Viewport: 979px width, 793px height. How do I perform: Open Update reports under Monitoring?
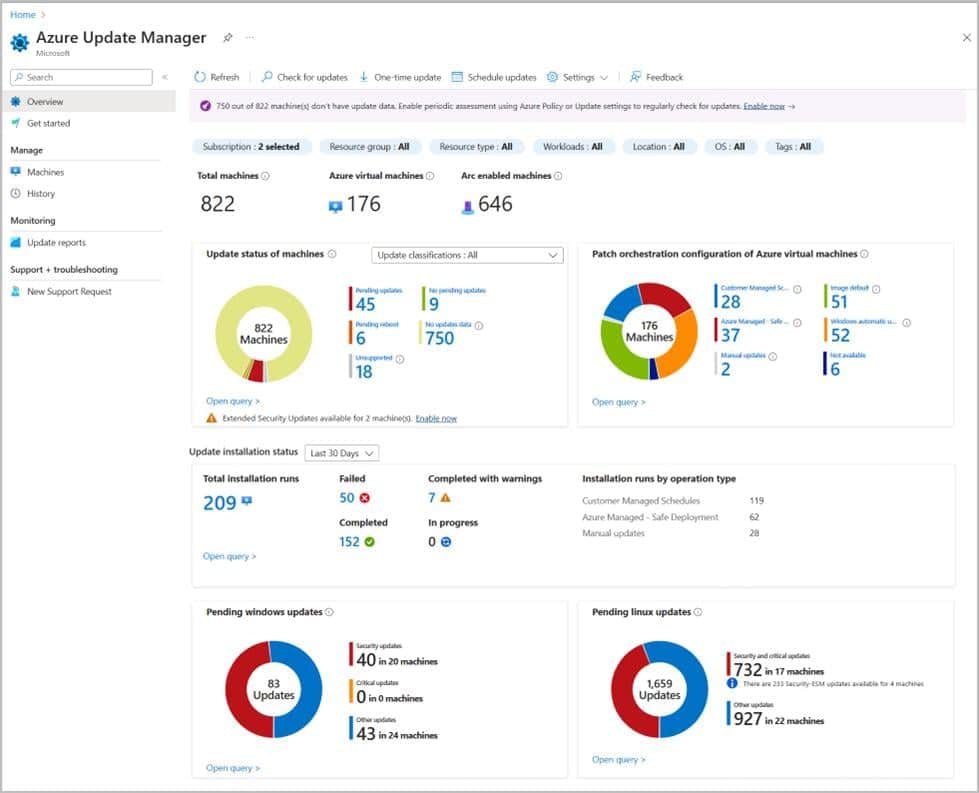pyautogui.click(x=55, y=243)
